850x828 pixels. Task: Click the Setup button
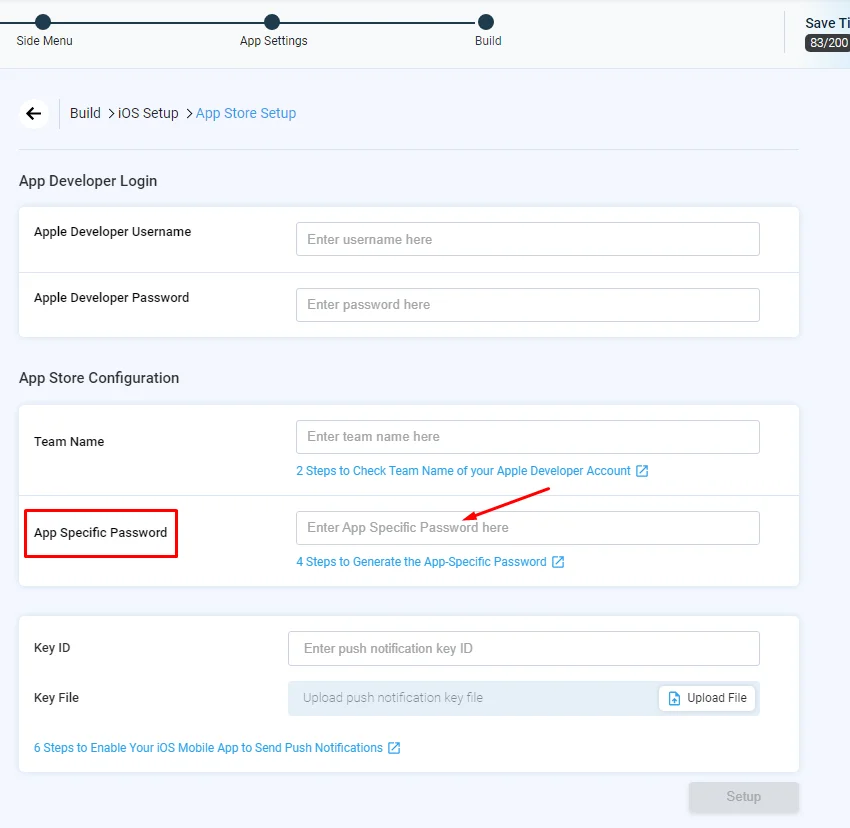pos(744,797)
